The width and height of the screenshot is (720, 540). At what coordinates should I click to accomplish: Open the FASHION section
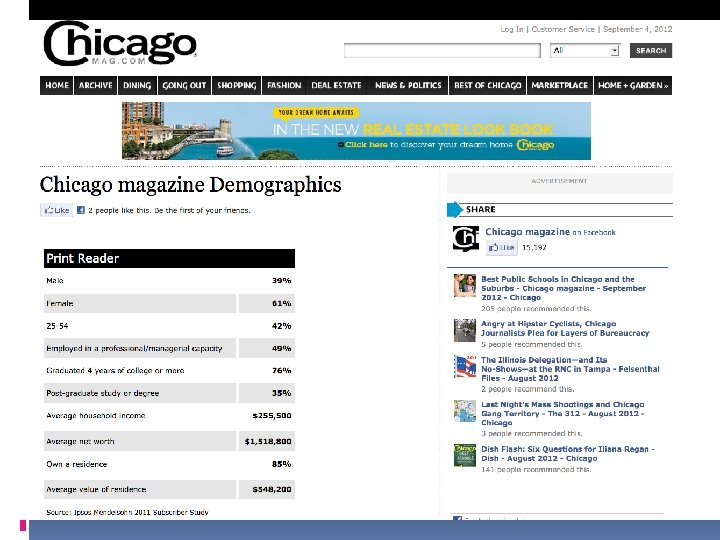point(284,85)
